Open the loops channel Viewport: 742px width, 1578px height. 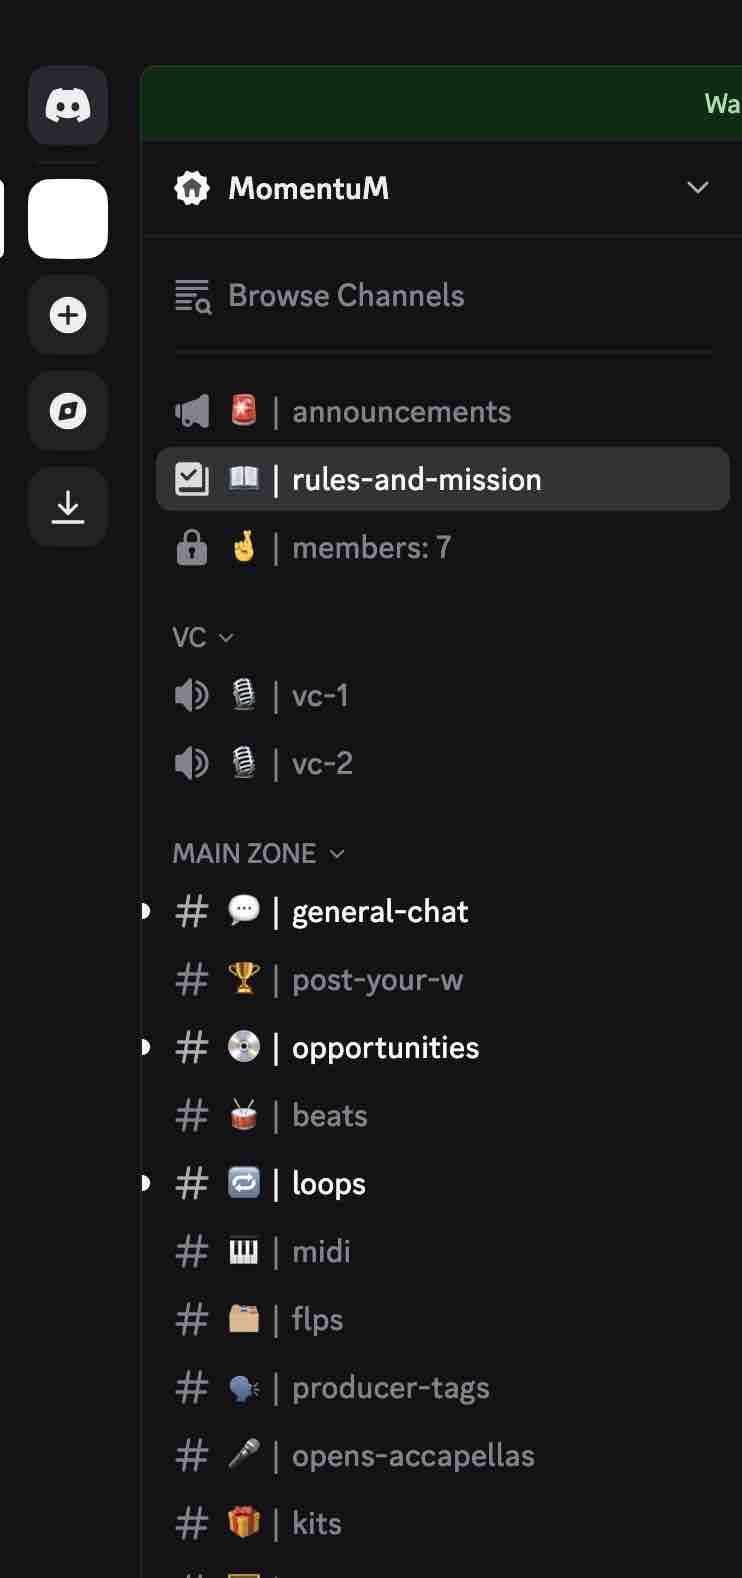point(328,1184)
